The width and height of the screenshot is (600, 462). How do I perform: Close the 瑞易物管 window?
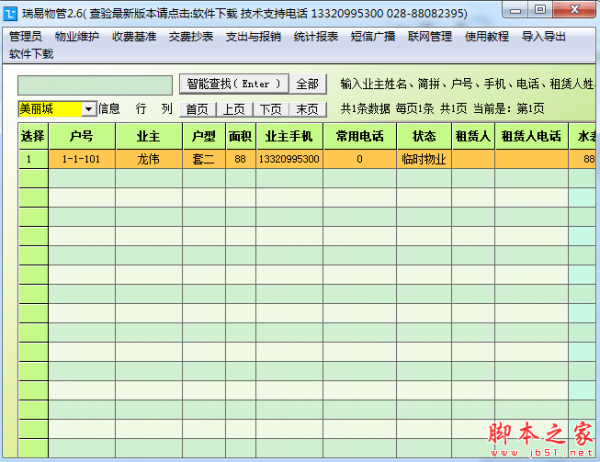click(575, 10)
